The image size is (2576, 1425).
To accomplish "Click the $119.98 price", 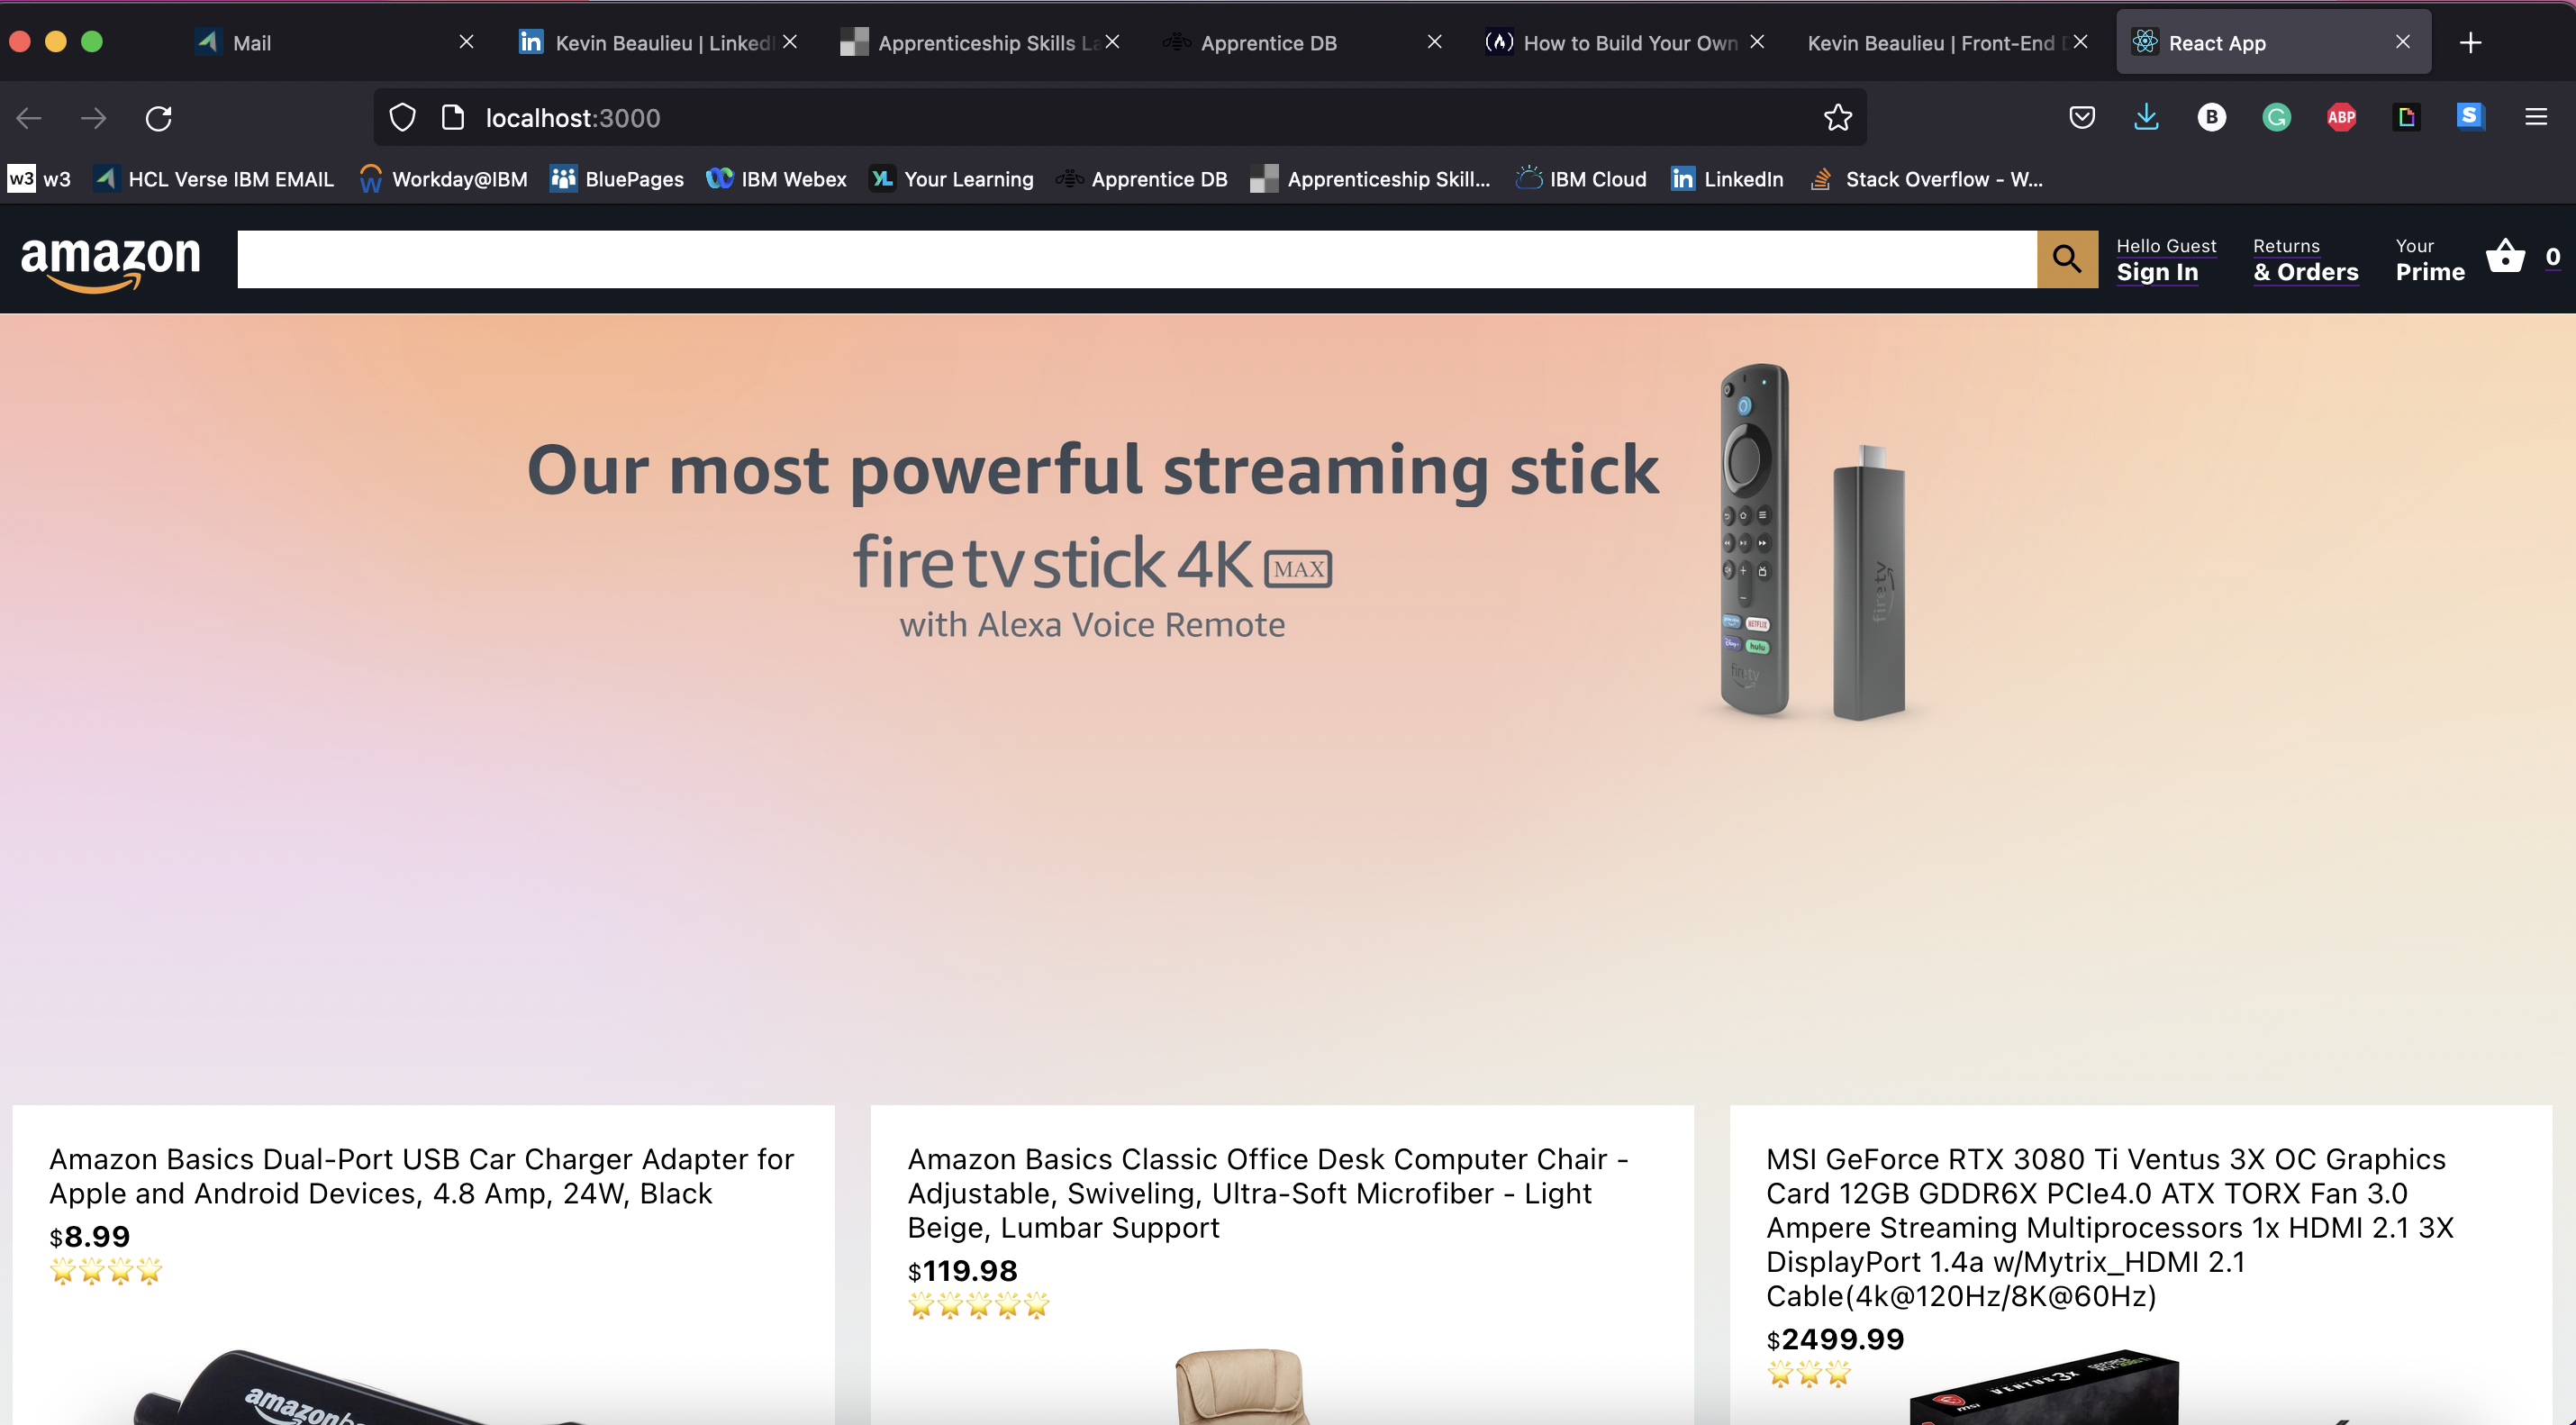I will pyautogui.click(x=962, y=1271).
